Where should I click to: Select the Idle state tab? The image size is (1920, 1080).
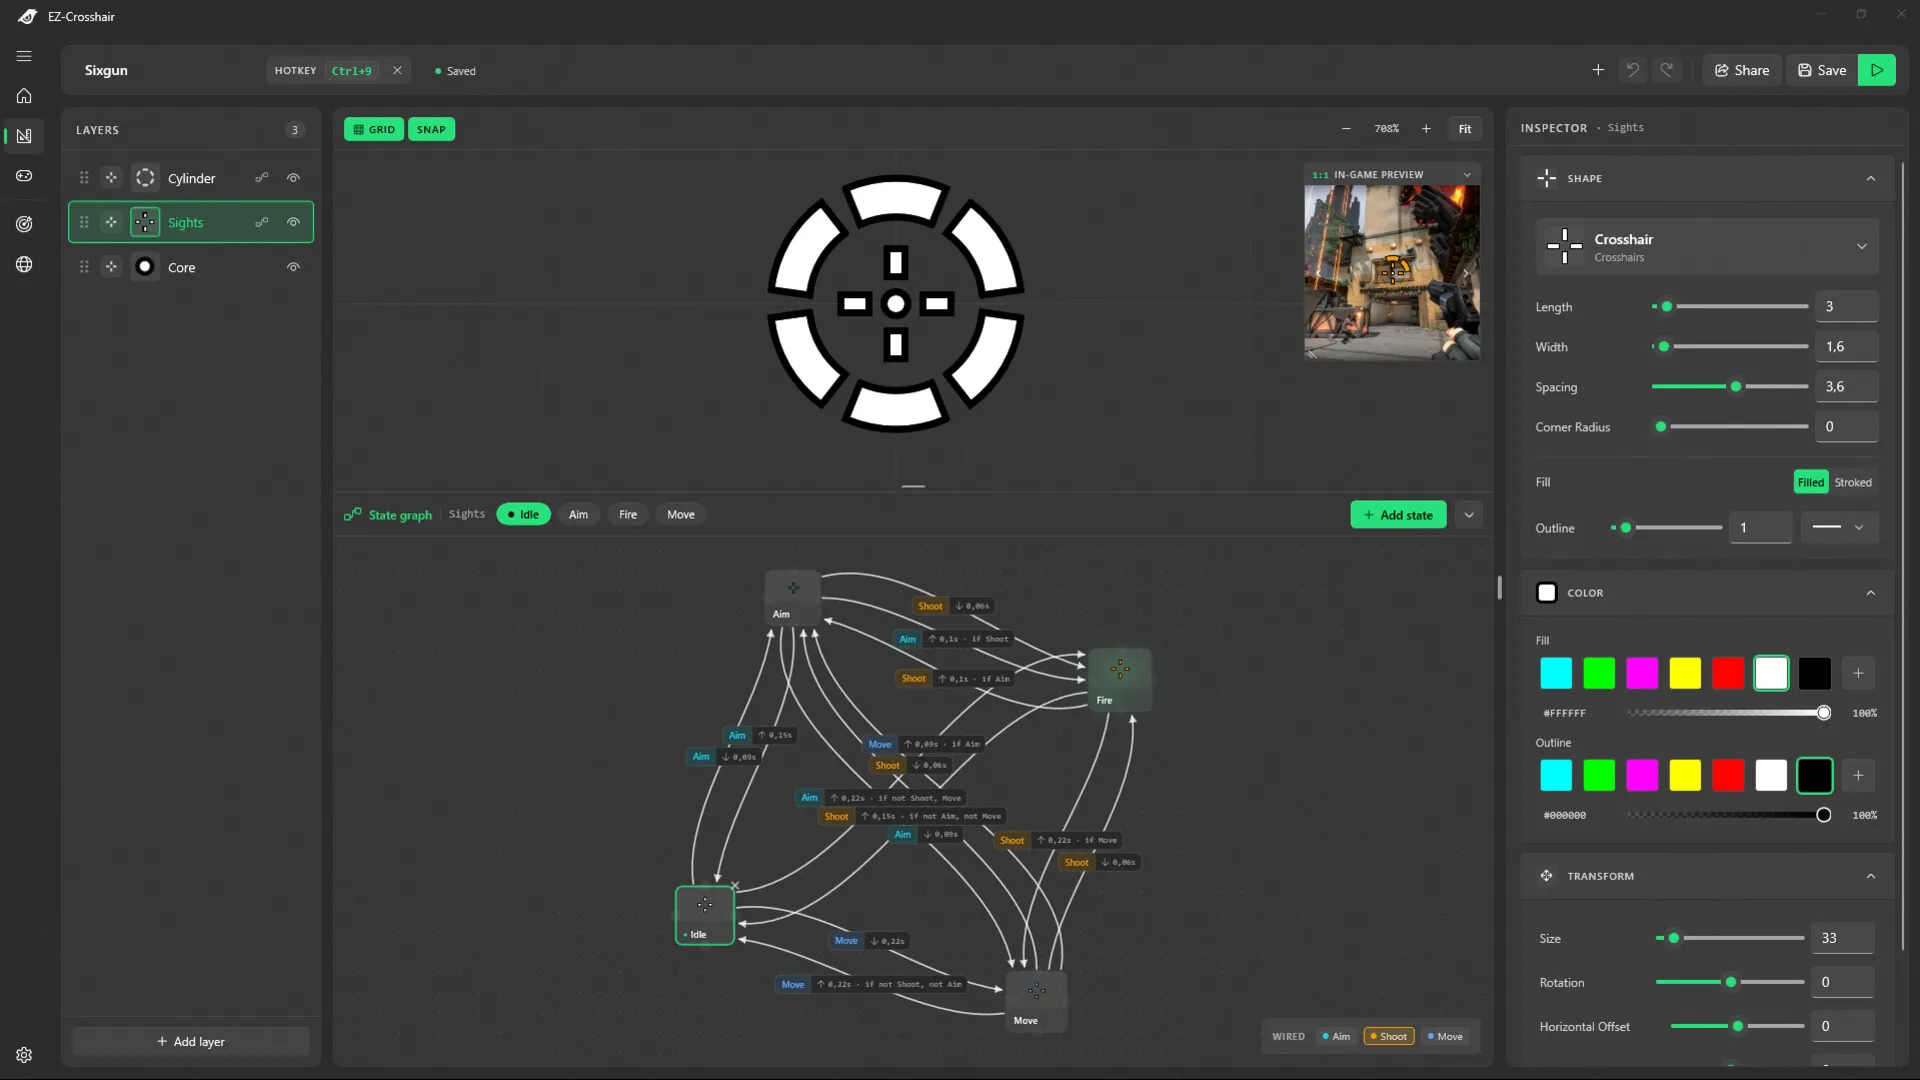523,514
